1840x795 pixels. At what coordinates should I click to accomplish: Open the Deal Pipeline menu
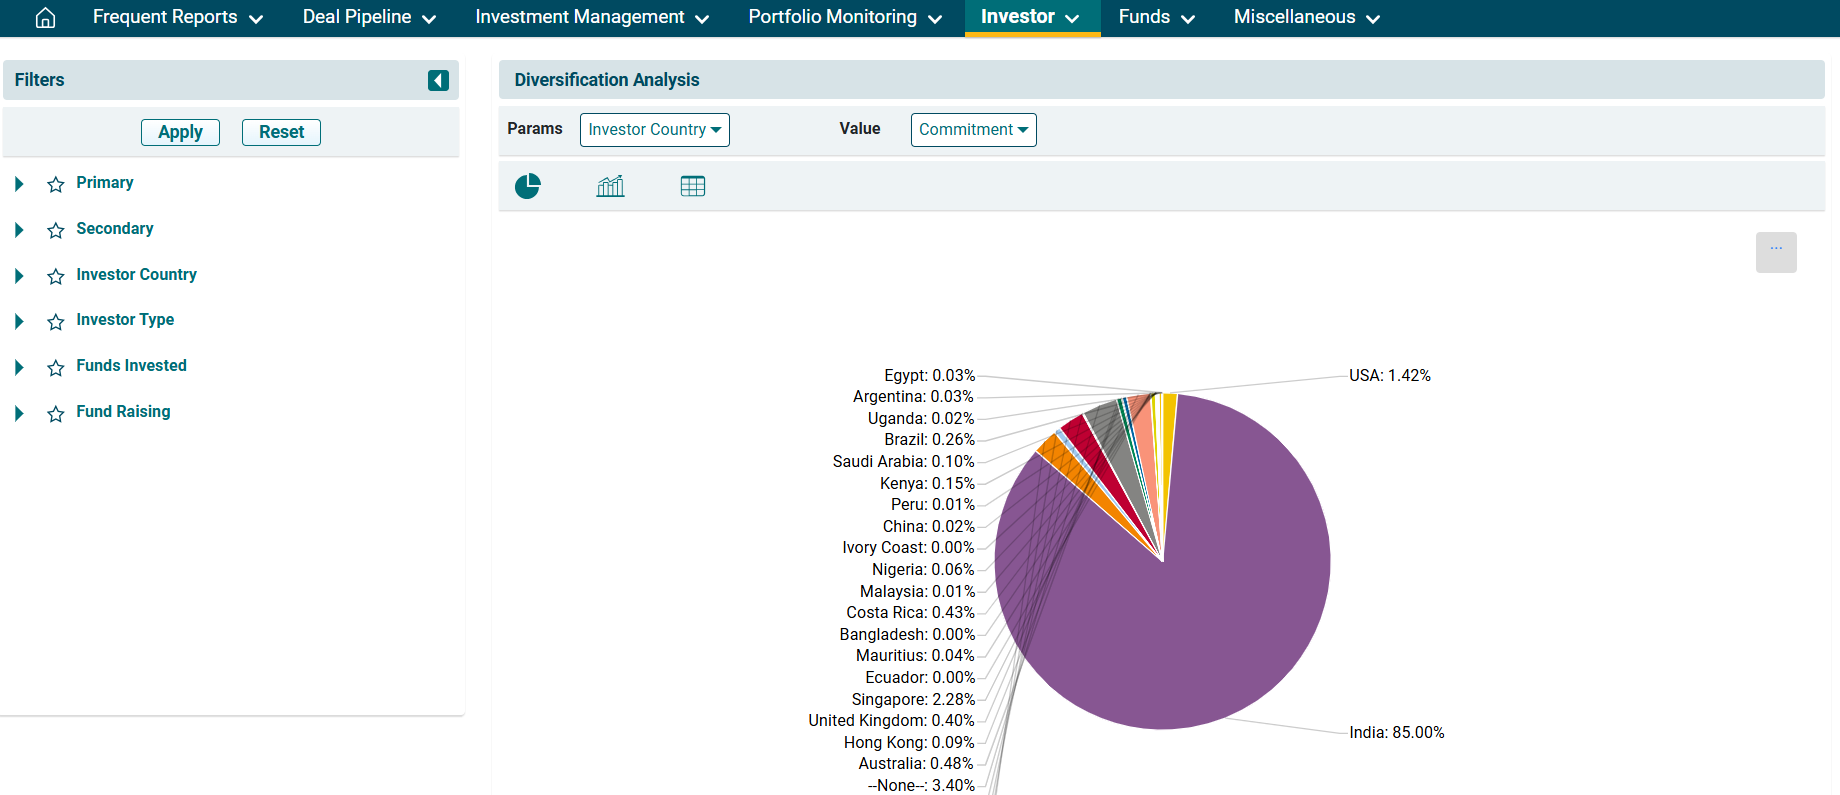[368, 18]
